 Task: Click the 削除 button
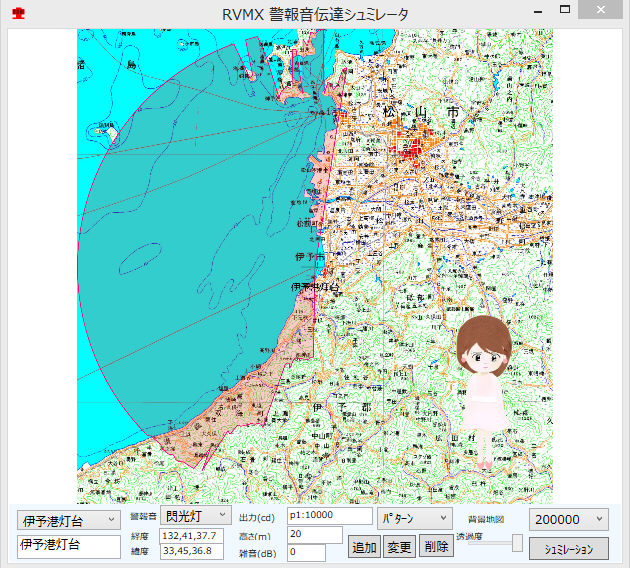tap(436, 547)
